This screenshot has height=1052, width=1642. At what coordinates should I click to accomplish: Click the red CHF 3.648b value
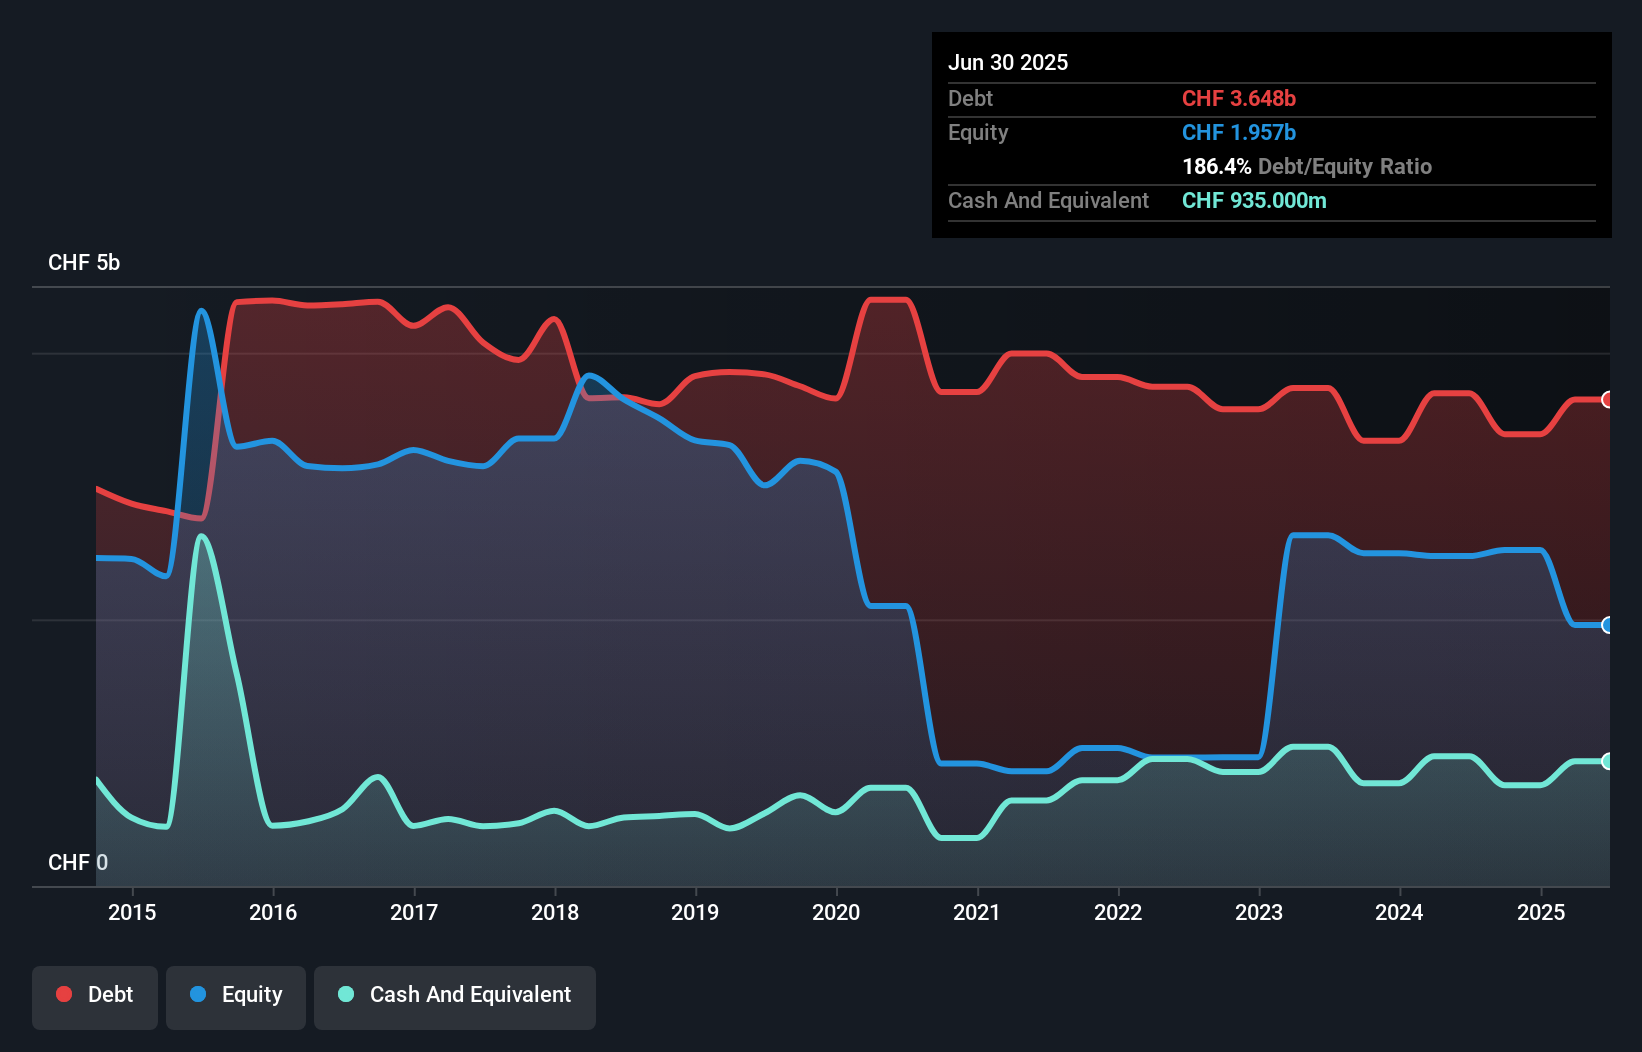1239,98
